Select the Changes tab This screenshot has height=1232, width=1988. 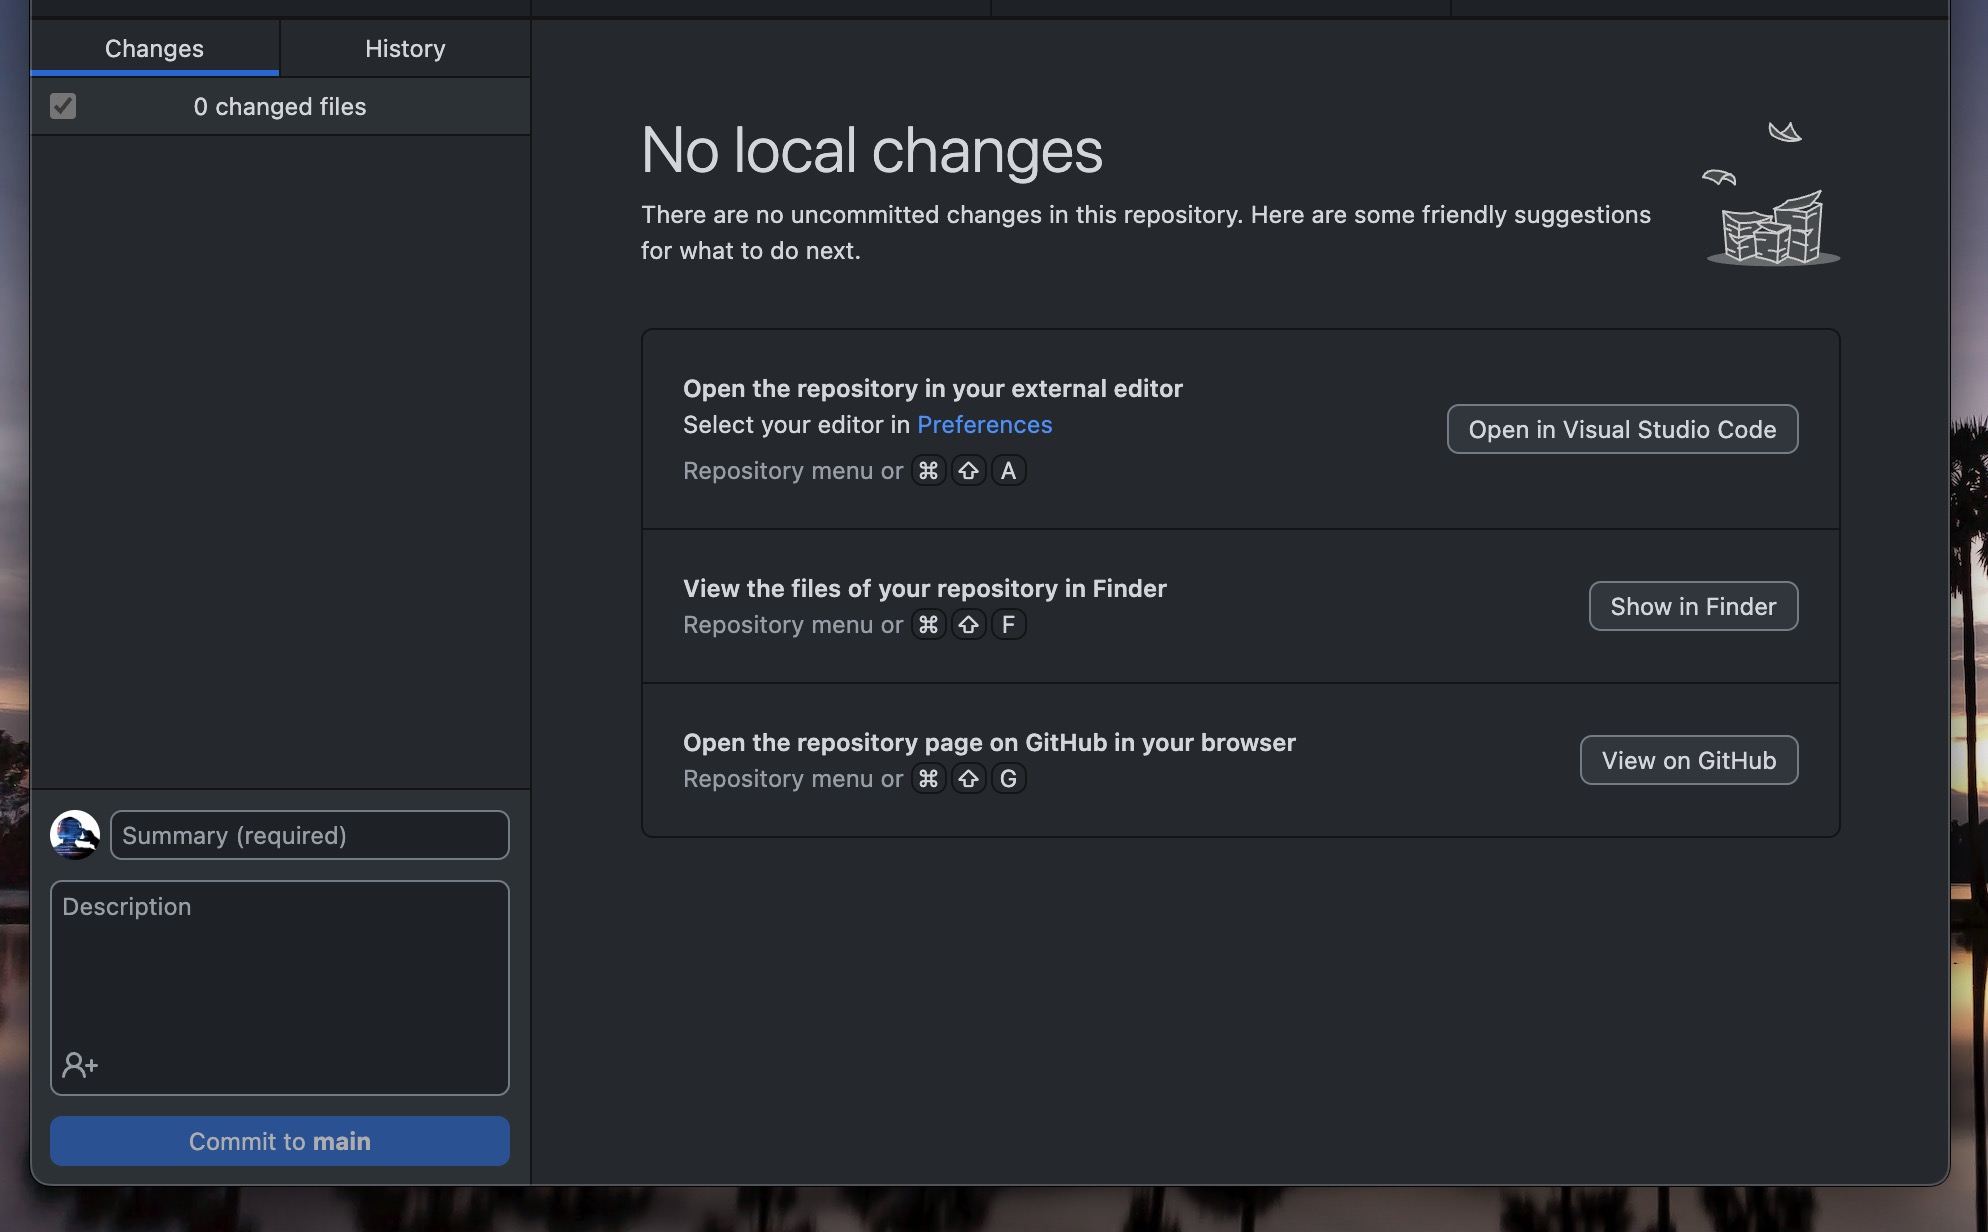(154, 48)
